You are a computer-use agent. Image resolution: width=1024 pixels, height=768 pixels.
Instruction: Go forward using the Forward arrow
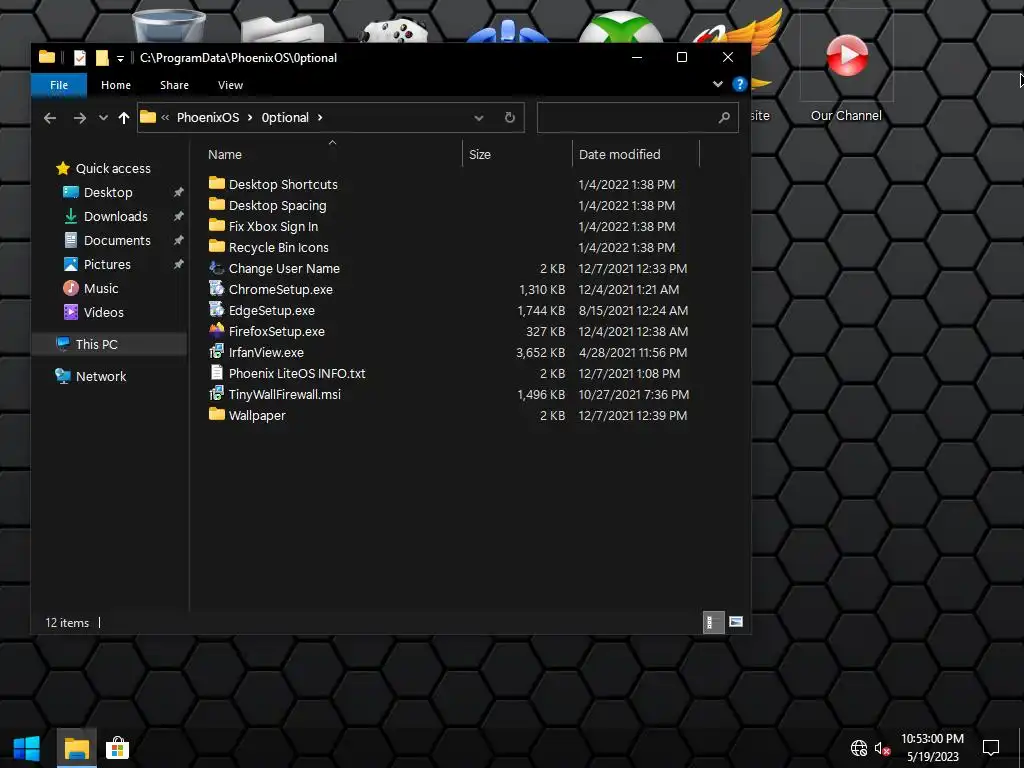point(80,118)
